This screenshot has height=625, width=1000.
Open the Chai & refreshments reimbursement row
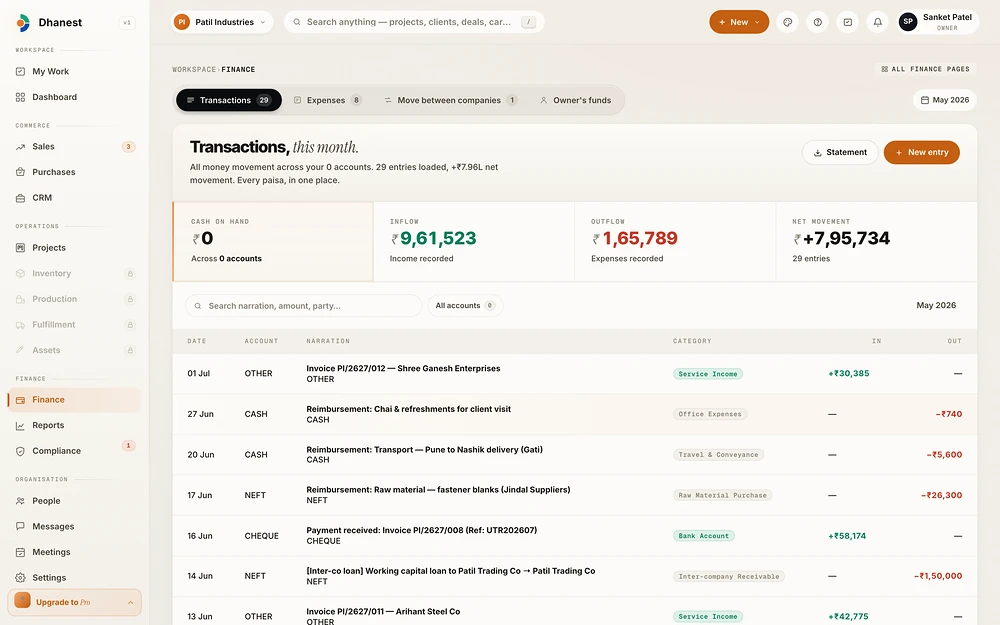coord(574,414)
